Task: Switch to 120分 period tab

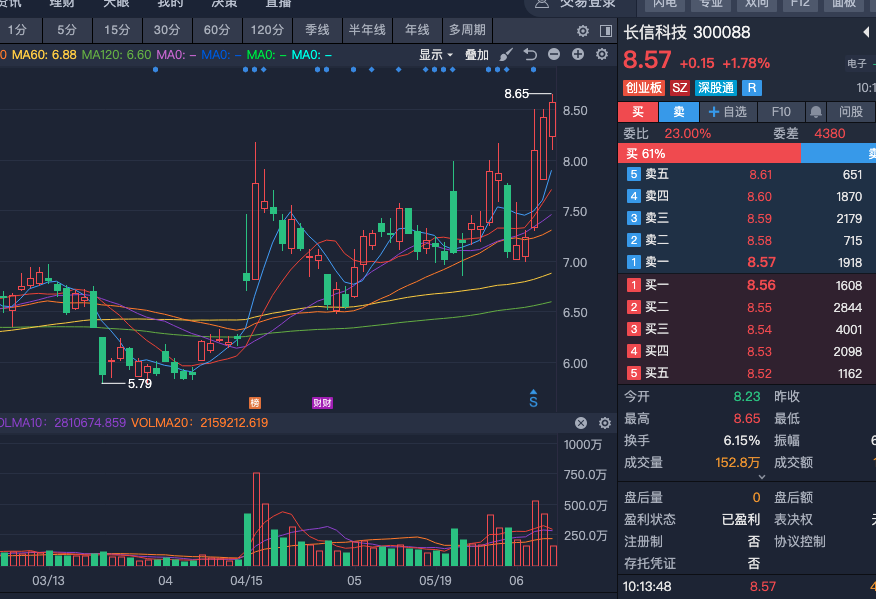Action: 267,30
